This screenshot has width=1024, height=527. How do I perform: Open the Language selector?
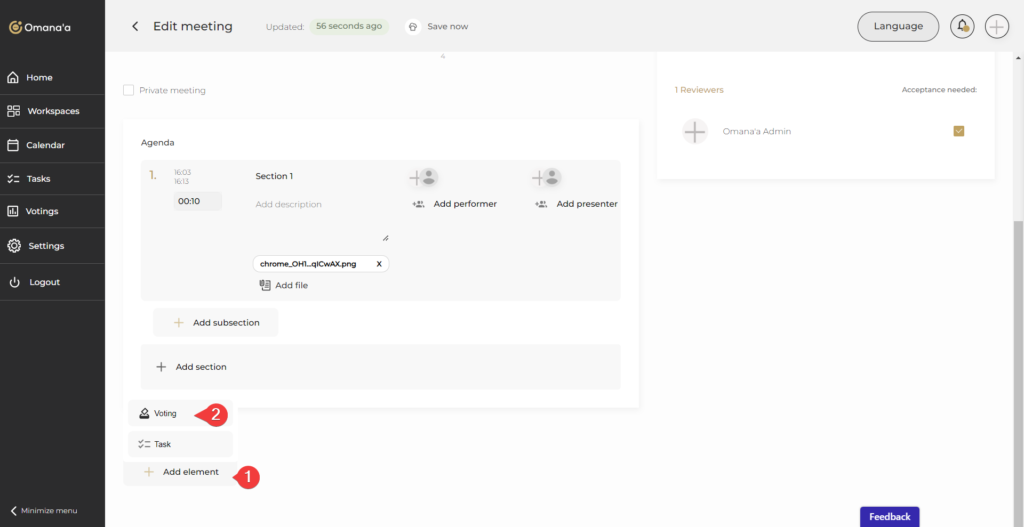[x=897, y=26]
